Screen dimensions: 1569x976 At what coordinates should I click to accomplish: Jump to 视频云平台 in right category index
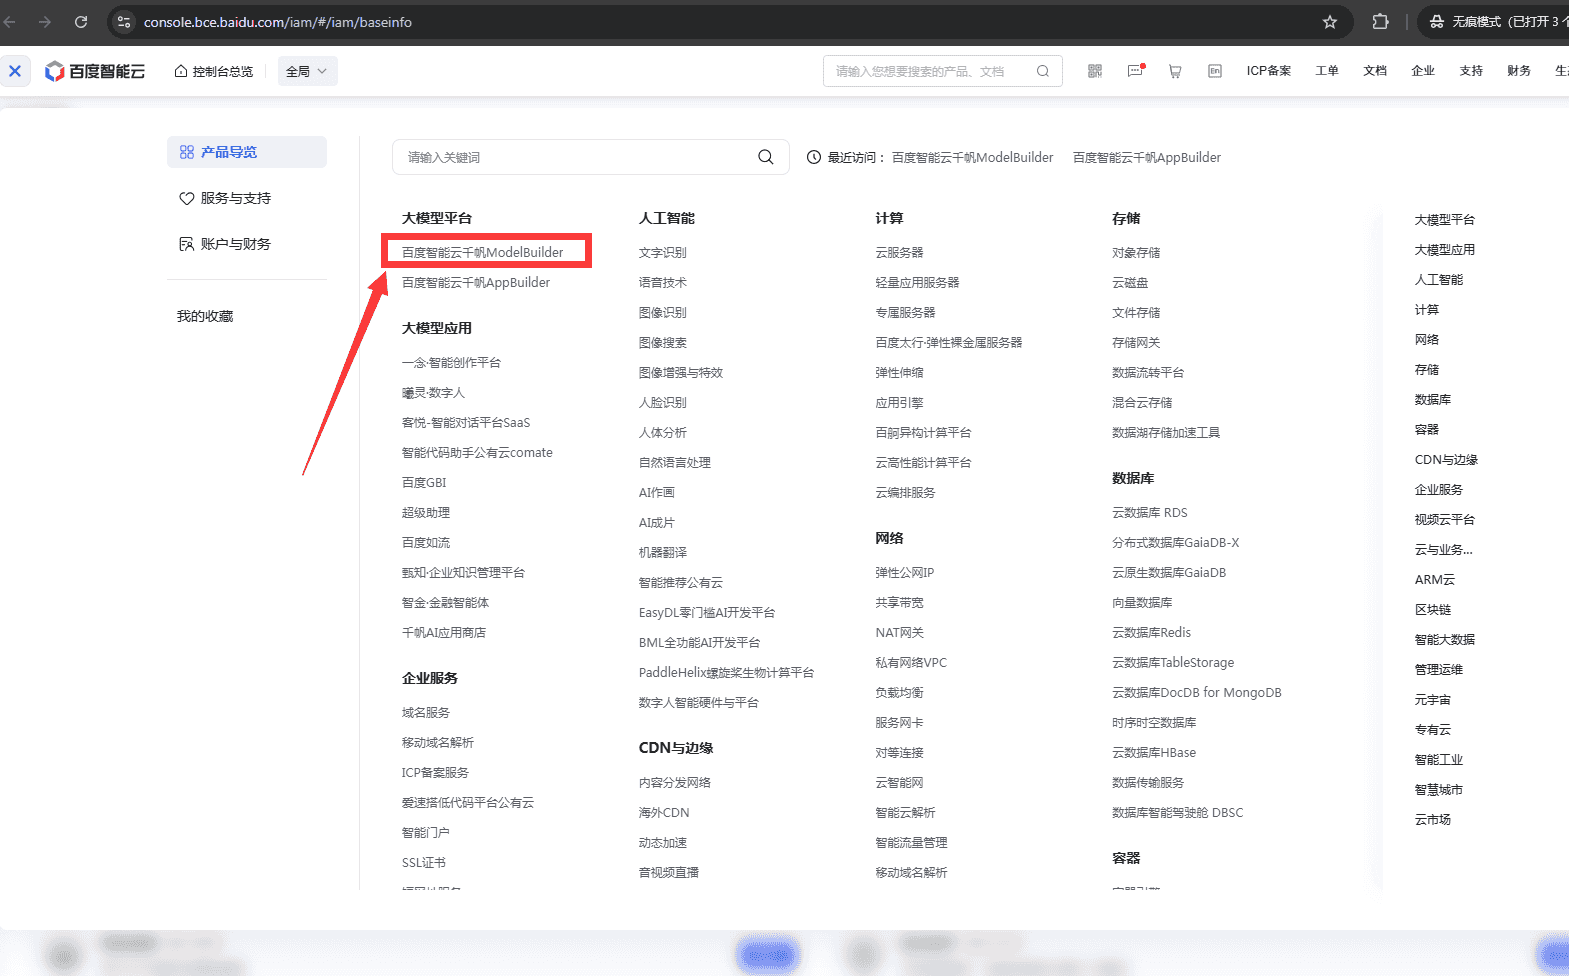(1445, 519)
